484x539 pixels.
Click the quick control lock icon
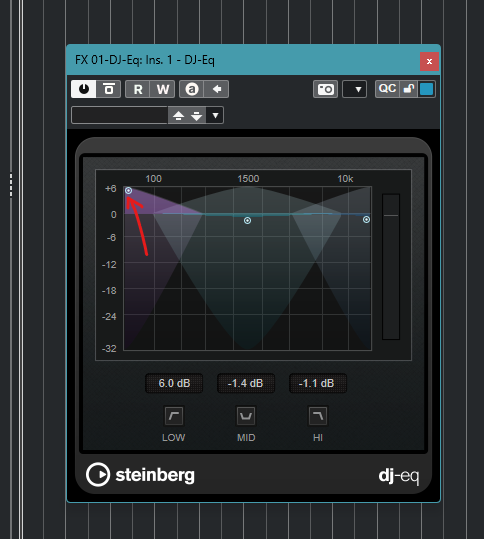coord(408,89)
